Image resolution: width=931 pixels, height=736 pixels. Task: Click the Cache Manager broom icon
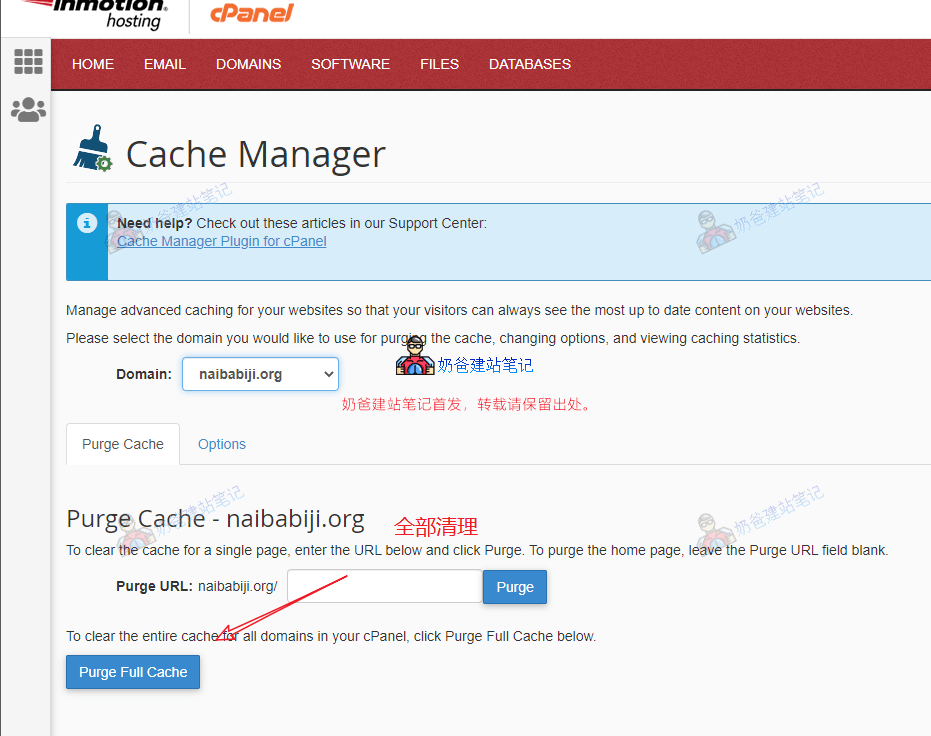click(92, 149)
